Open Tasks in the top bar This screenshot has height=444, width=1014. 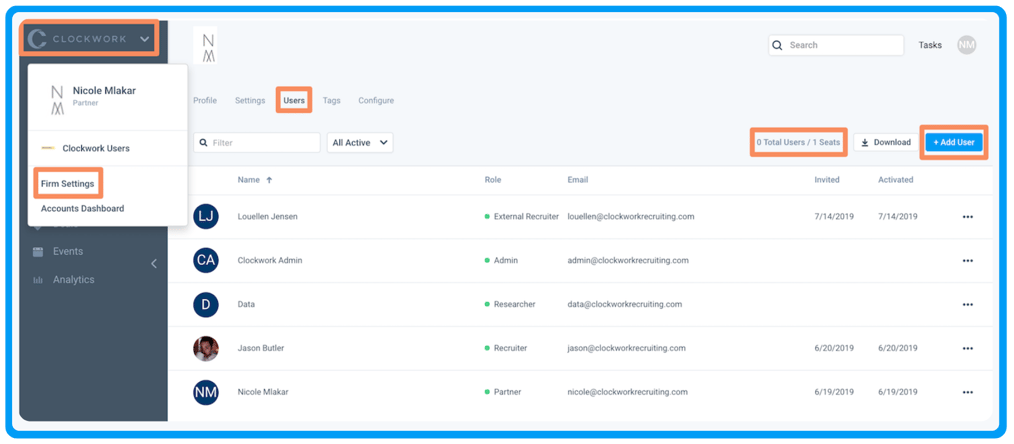pyautogui.click(x=930, y=45)
